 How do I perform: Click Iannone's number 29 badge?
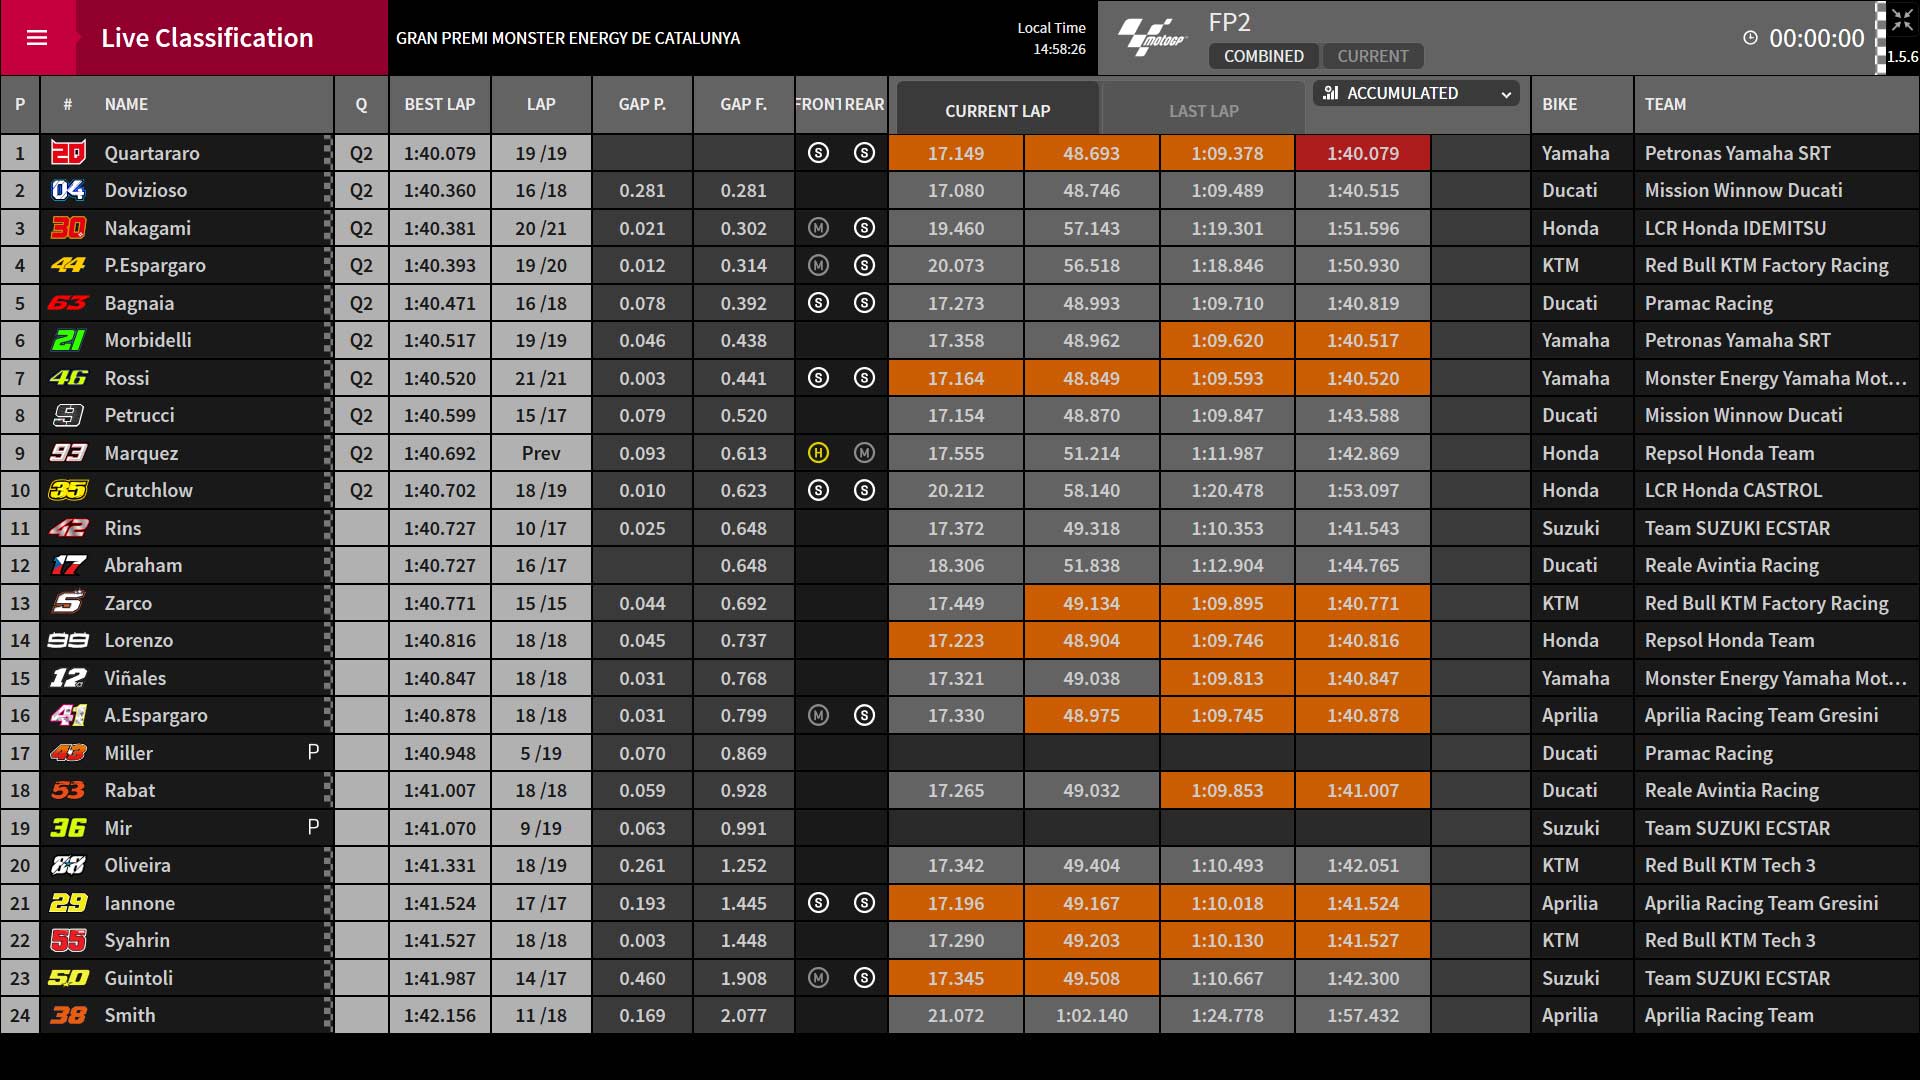click(x=68, y=903)
